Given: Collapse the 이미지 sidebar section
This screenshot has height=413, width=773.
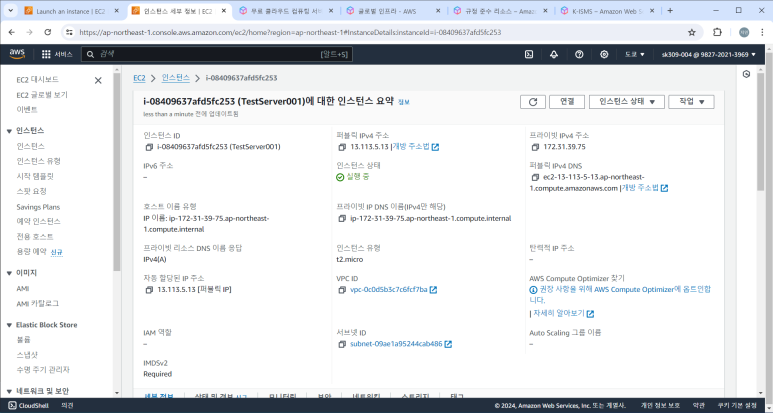Looking at the screenshot, I should tap(9, 273).
